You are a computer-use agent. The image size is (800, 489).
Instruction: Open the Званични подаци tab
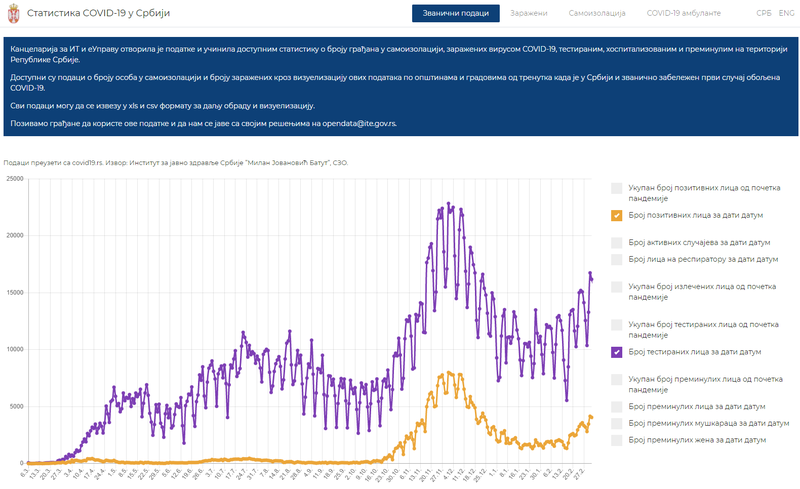[x=455, y=14]
